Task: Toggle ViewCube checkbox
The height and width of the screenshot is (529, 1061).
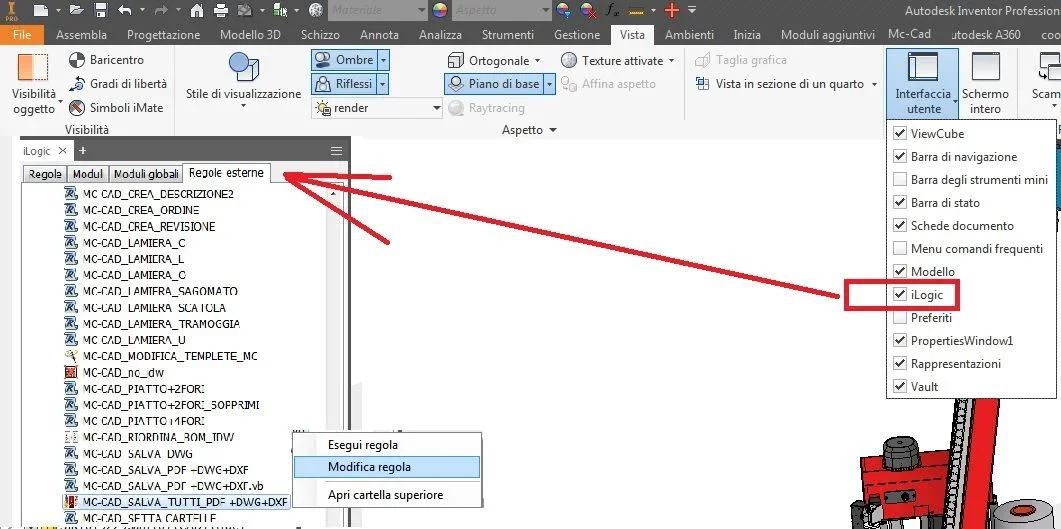Action: pyautogui.click(x=899, y=133)
